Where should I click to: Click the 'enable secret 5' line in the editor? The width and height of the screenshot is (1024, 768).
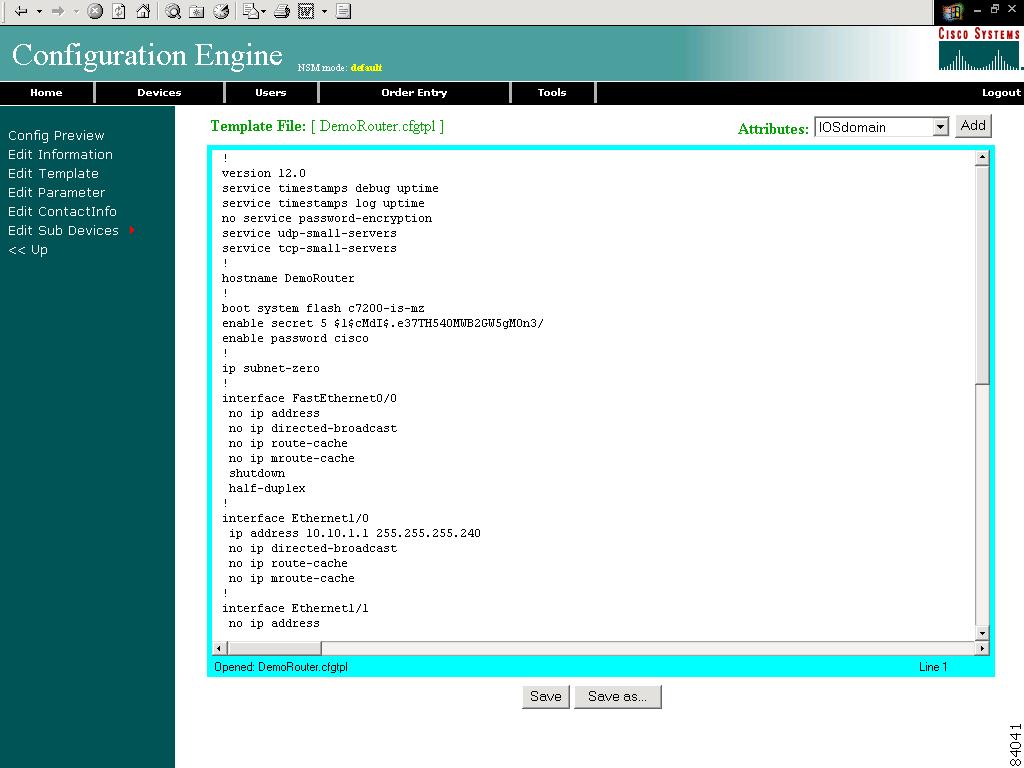383,323
